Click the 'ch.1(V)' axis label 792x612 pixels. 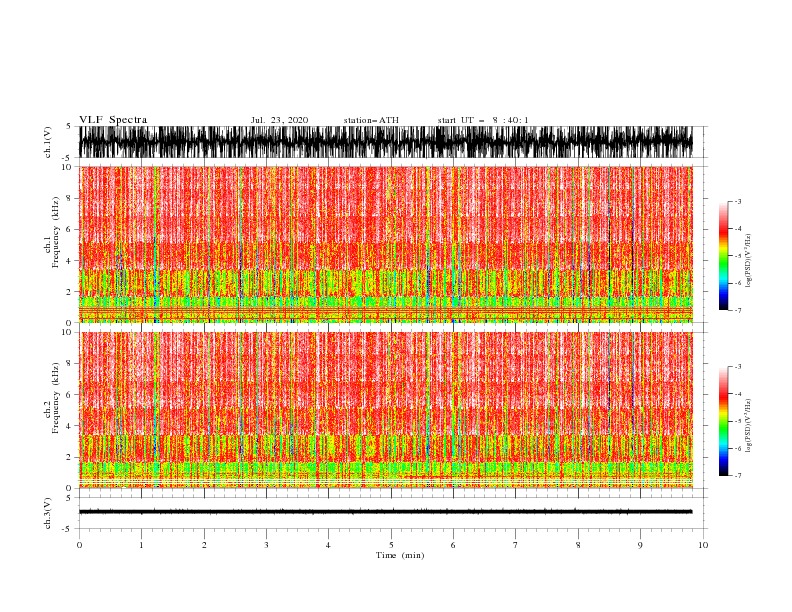48,144
